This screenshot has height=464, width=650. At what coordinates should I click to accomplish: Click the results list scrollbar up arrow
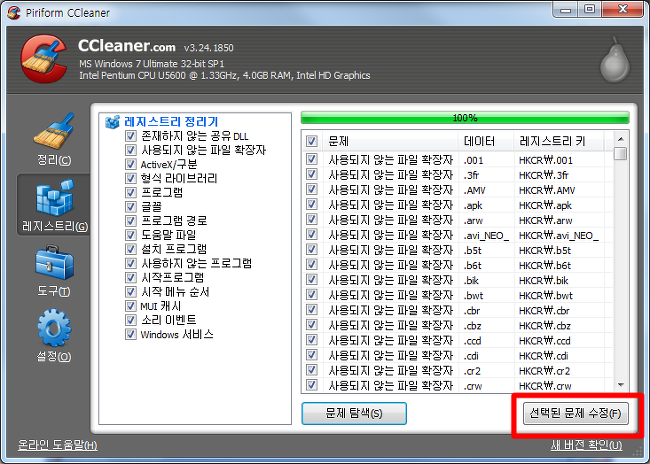click(621, 139)
